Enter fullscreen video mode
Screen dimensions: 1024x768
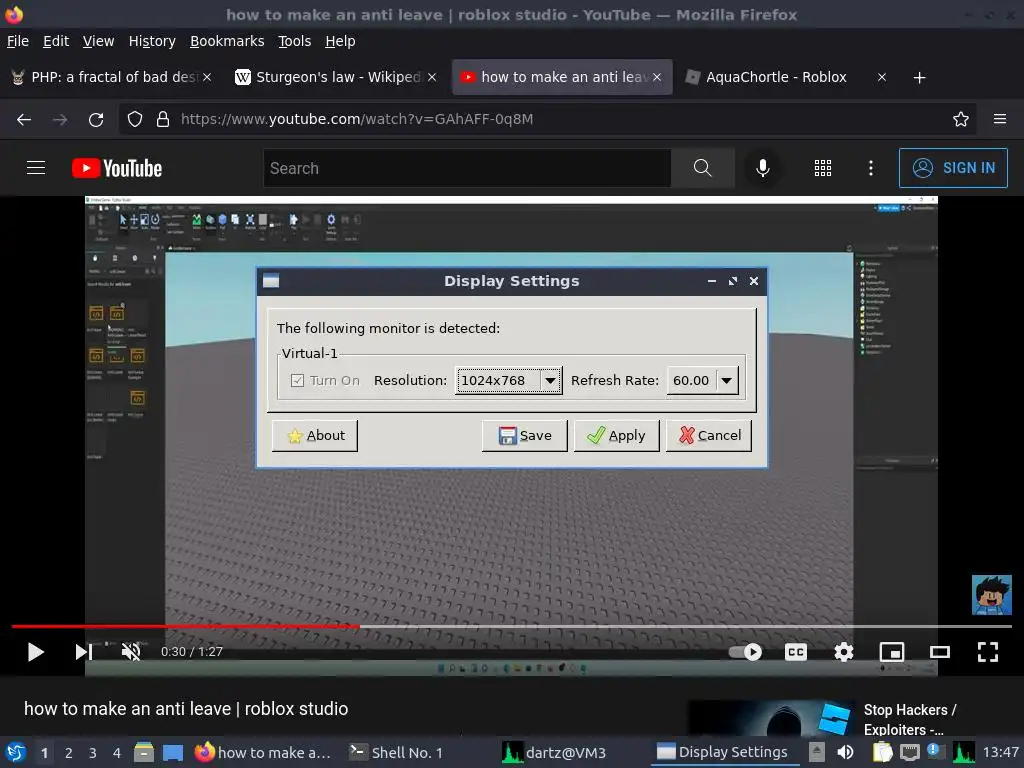click(987, 652)
